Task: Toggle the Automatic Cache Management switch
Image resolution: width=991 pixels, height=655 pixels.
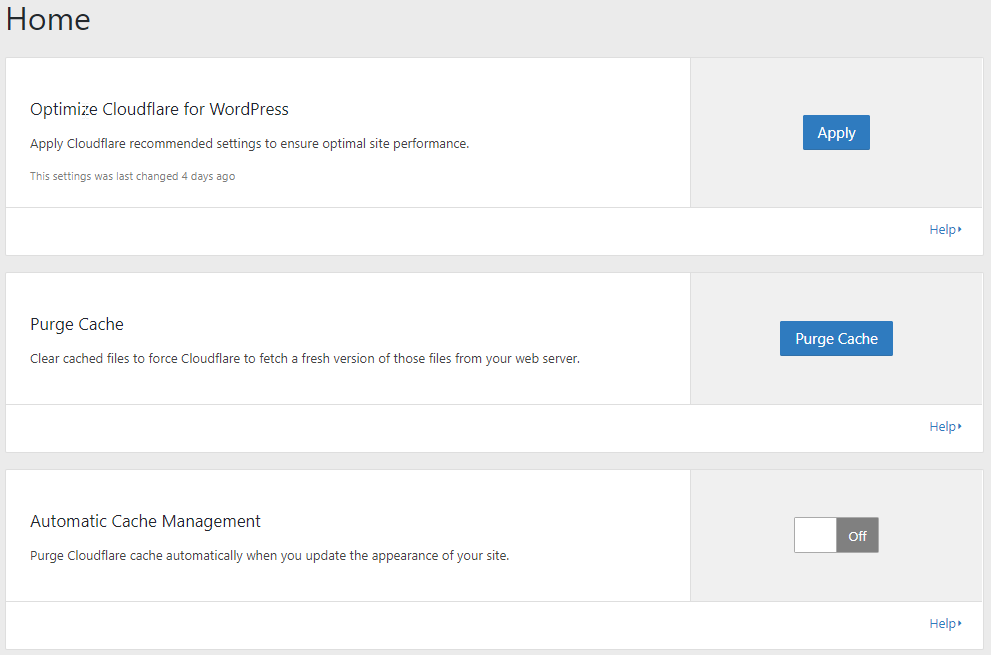Action: coord(836,535)
